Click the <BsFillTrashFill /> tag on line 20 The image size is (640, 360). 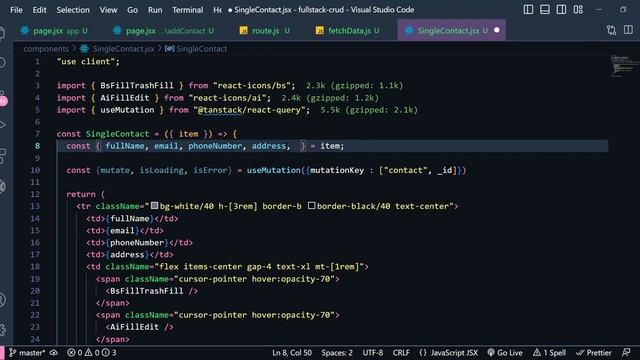pyautogui.click(x=151, y=291)
